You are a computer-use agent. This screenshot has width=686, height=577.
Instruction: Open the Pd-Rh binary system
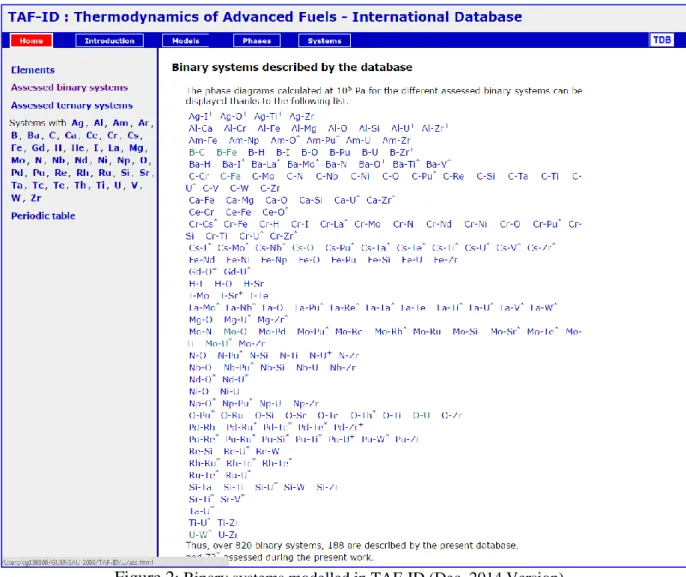tap(202, 427)
